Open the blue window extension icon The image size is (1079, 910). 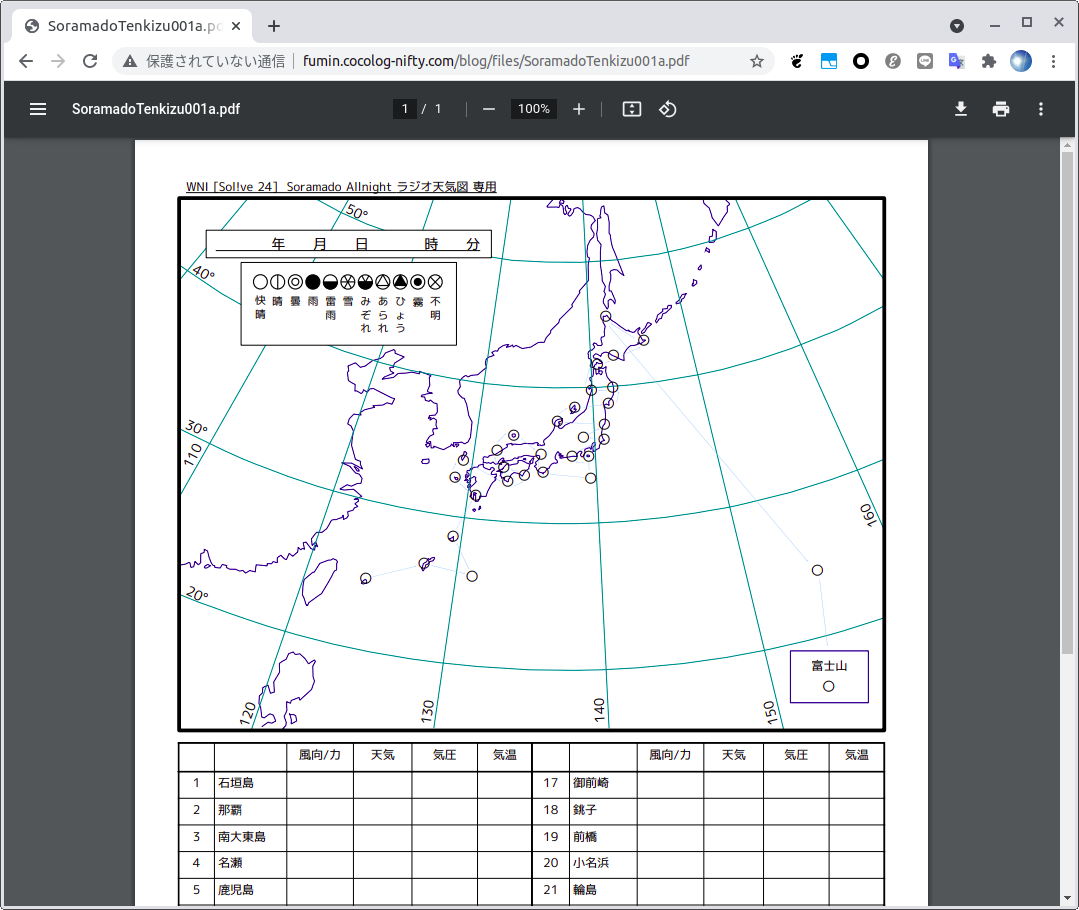(x=829, y=61)
